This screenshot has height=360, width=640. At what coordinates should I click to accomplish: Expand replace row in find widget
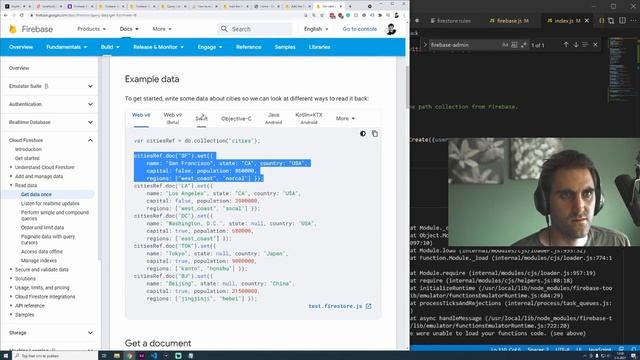425,45
